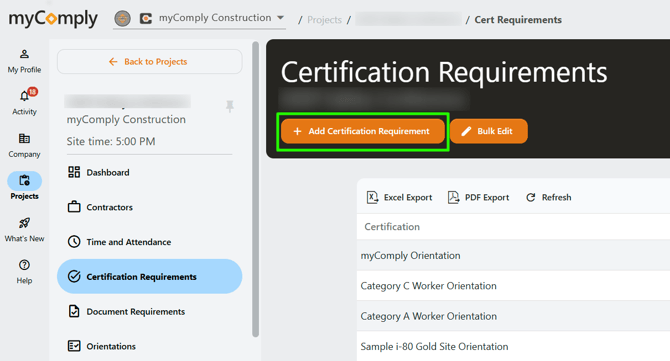This screenshot has width=670, height=361.
Task: Open the Help question mark icon
Action: [x=24, y=265]
